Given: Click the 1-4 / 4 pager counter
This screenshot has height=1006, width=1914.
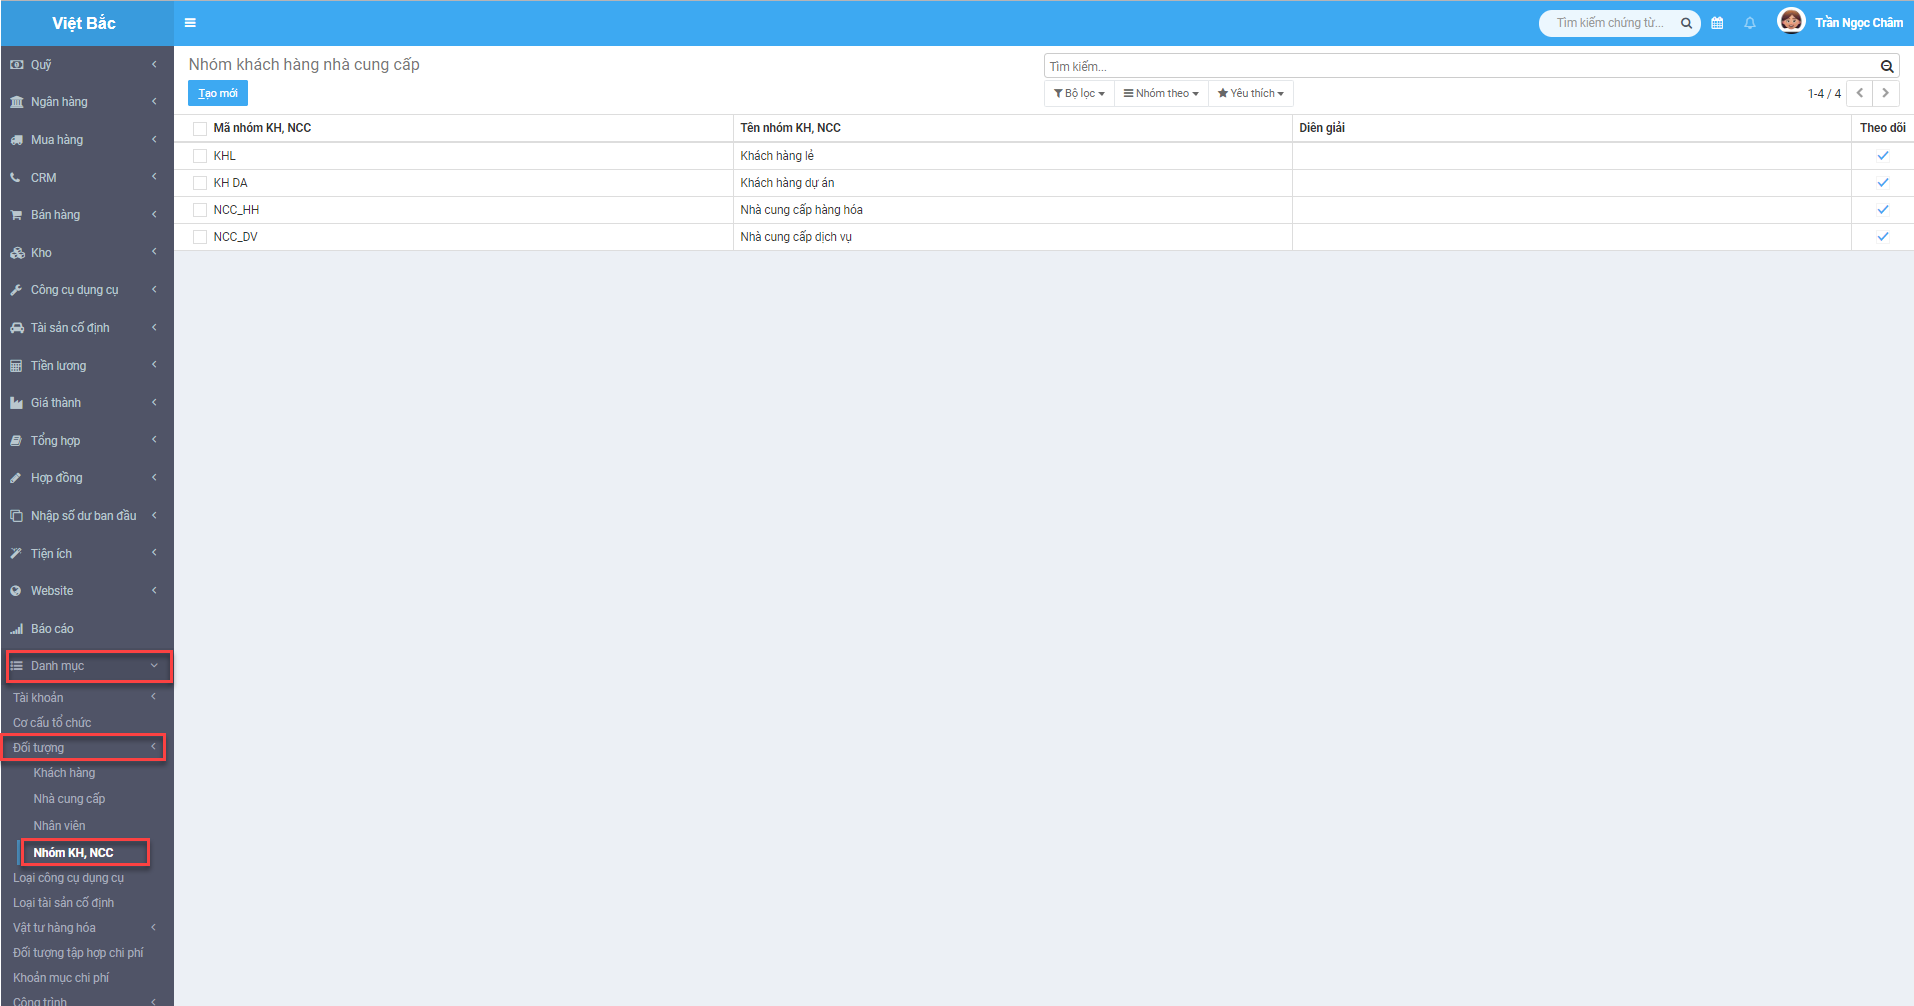Looking at the screenshot, I should pyautogui.click(x=1824, y=94).
